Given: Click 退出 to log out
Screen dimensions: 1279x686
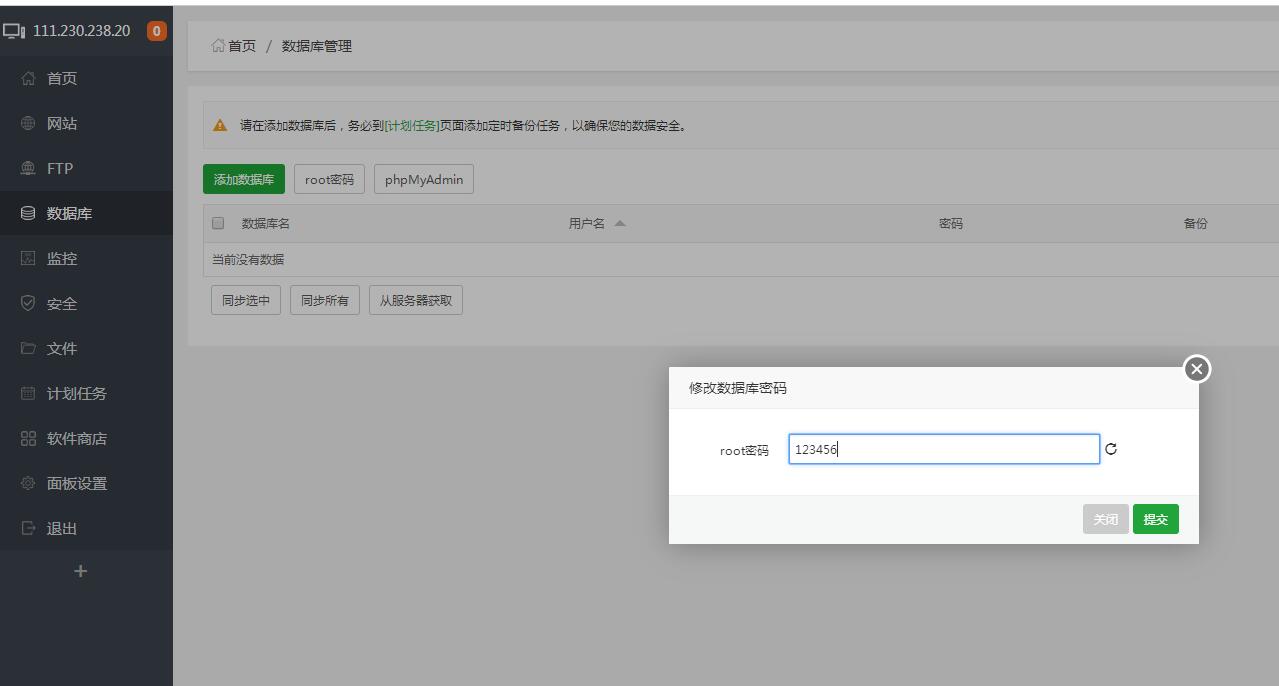Looking at the screenshot, I should coord(62,529).
